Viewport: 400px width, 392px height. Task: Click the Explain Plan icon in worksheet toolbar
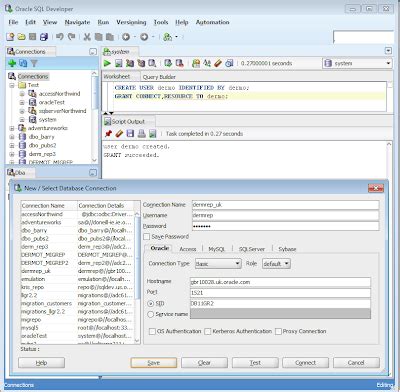point(141,63)
